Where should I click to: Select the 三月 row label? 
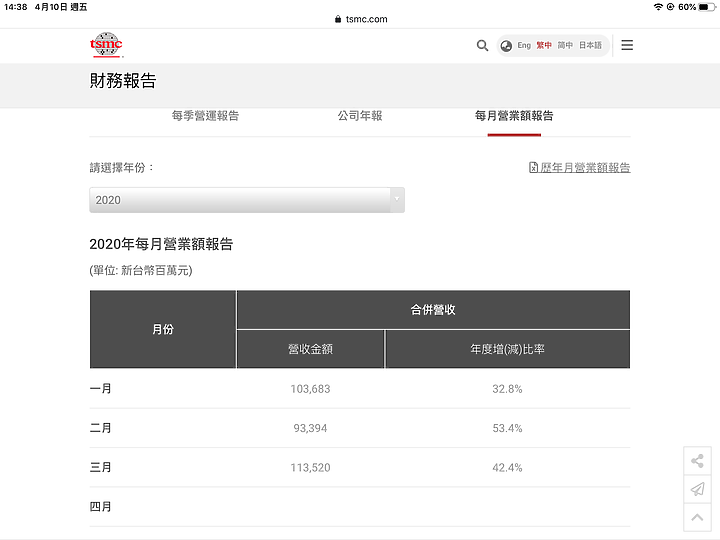click(101, 467)
